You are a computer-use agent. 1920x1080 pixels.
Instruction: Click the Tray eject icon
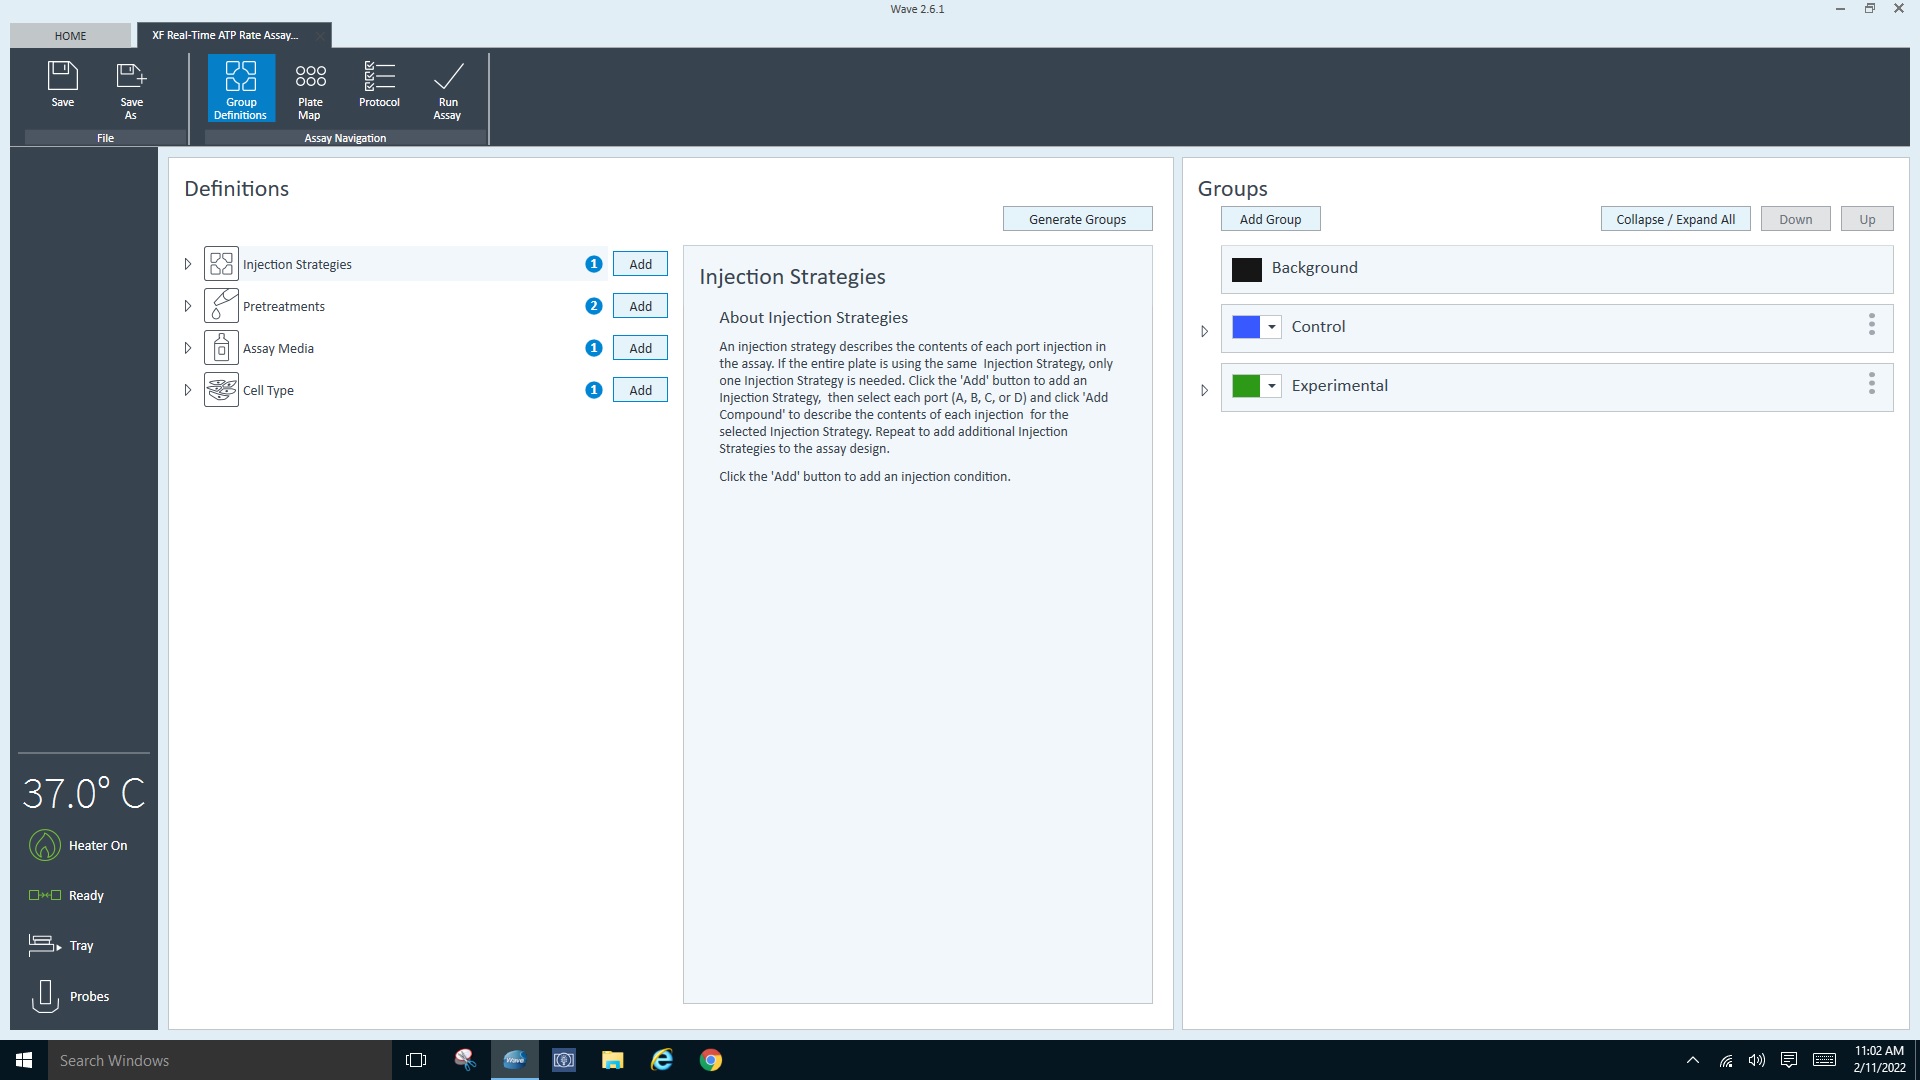tap(45, 945)
